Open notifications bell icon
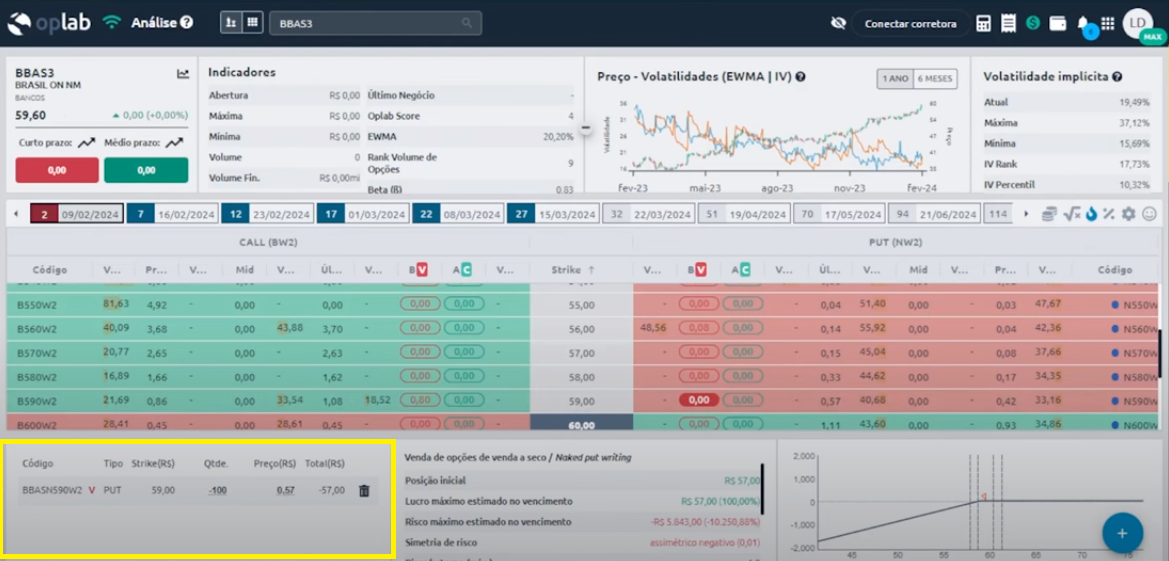This screenshot has width=1169, height=561. tap(1084, 24)
